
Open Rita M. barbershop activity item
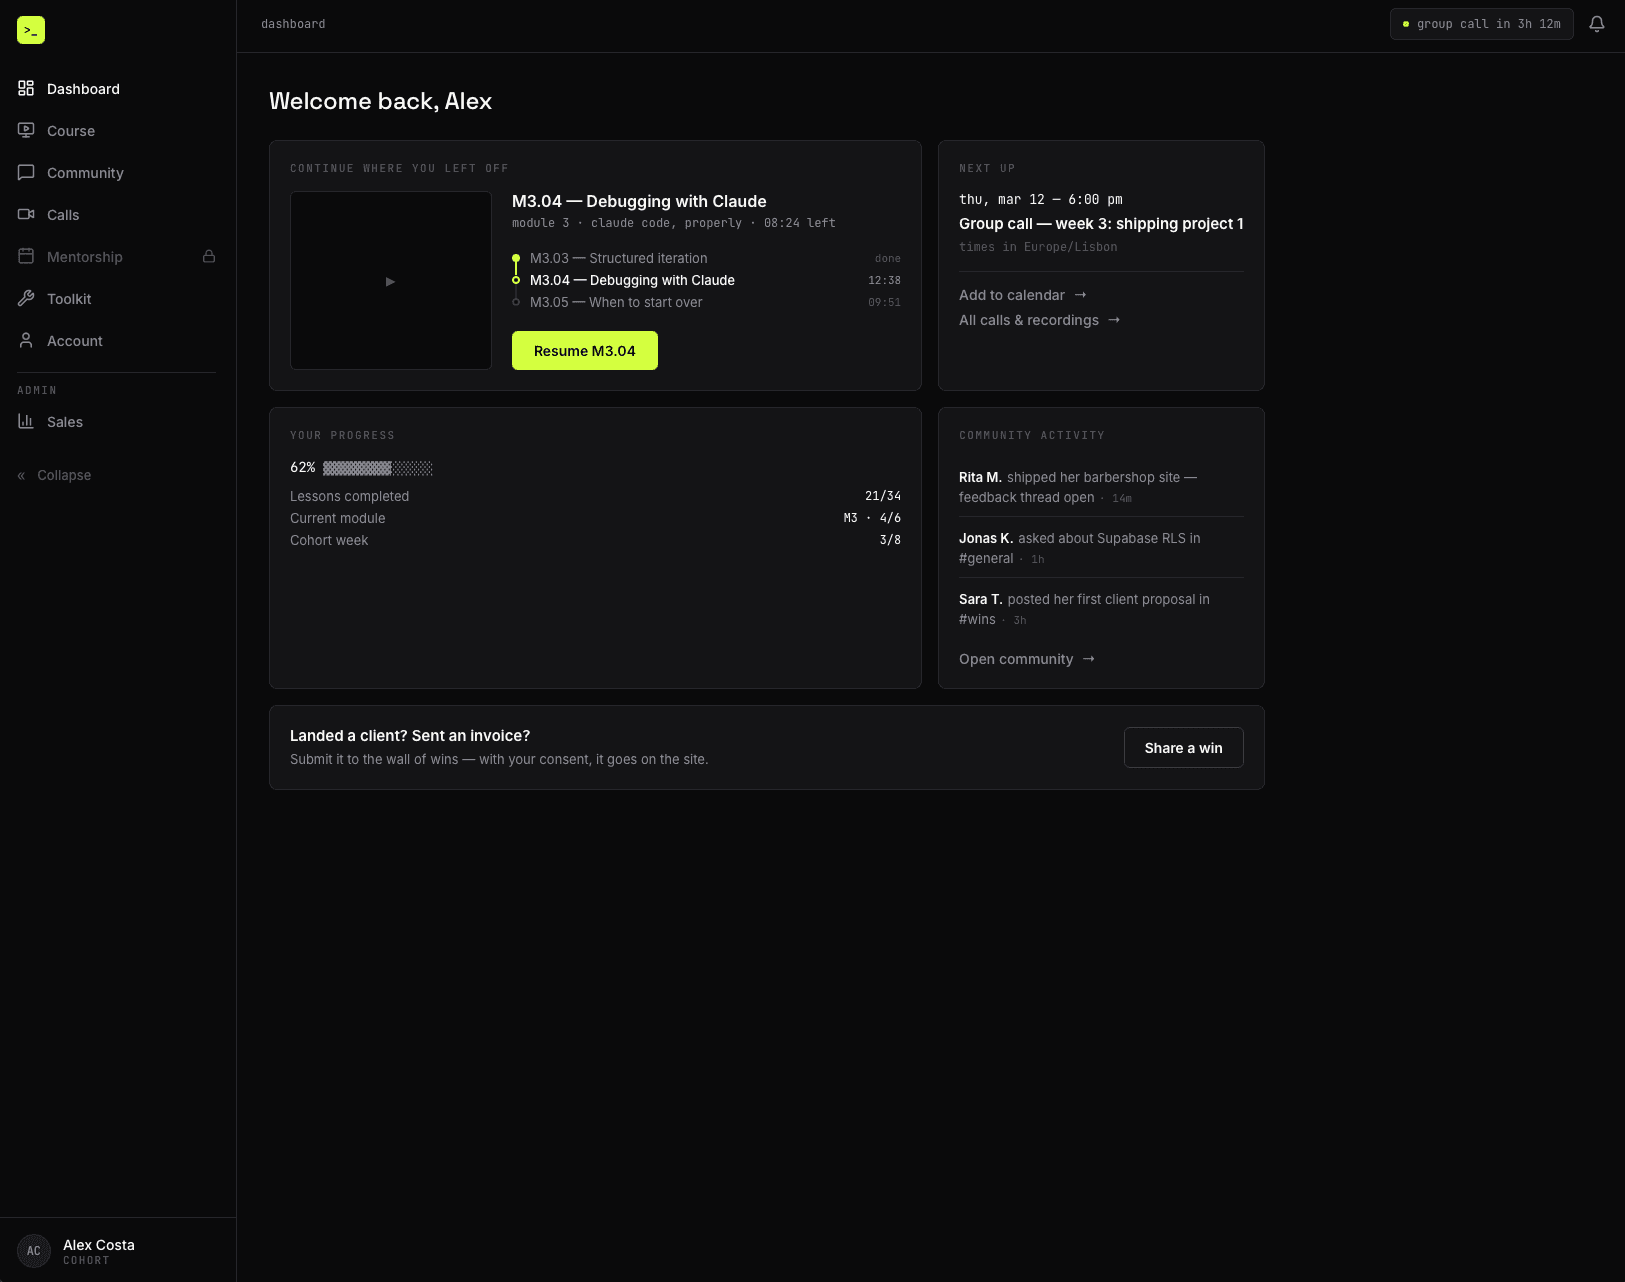[x=1101, y=487]
